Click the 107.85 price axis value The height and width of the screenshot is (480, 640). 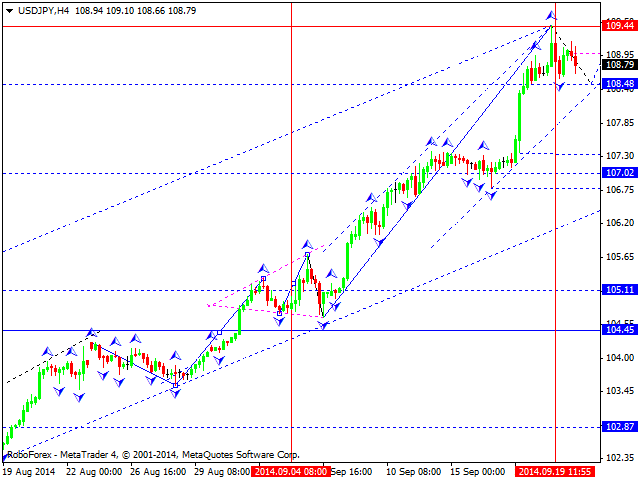pos(620,122)
